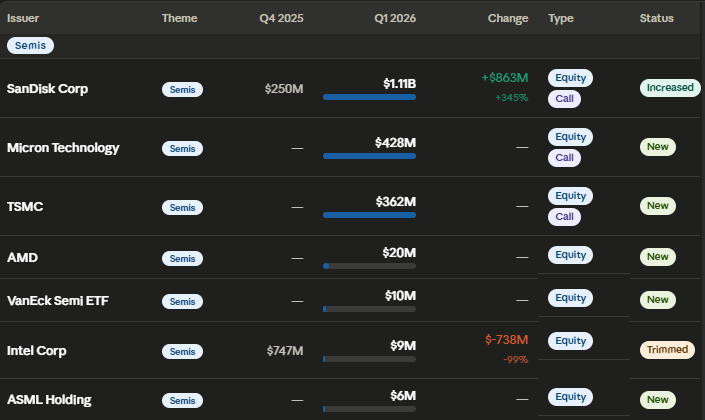Click the Call type tag for SanDisk Corp
The height and width of the screenshot is (420, 705).
coord(564,98)
